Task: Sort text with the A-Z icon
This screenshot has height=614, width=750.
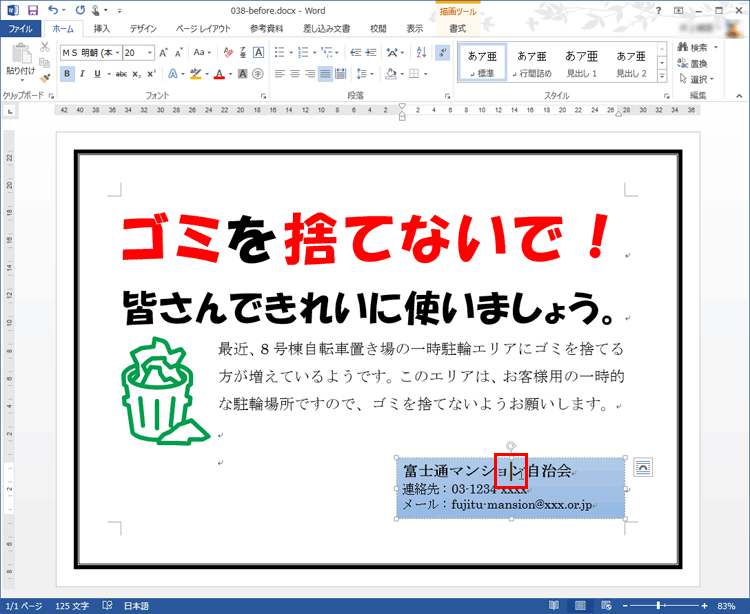Action: point(421,53)
